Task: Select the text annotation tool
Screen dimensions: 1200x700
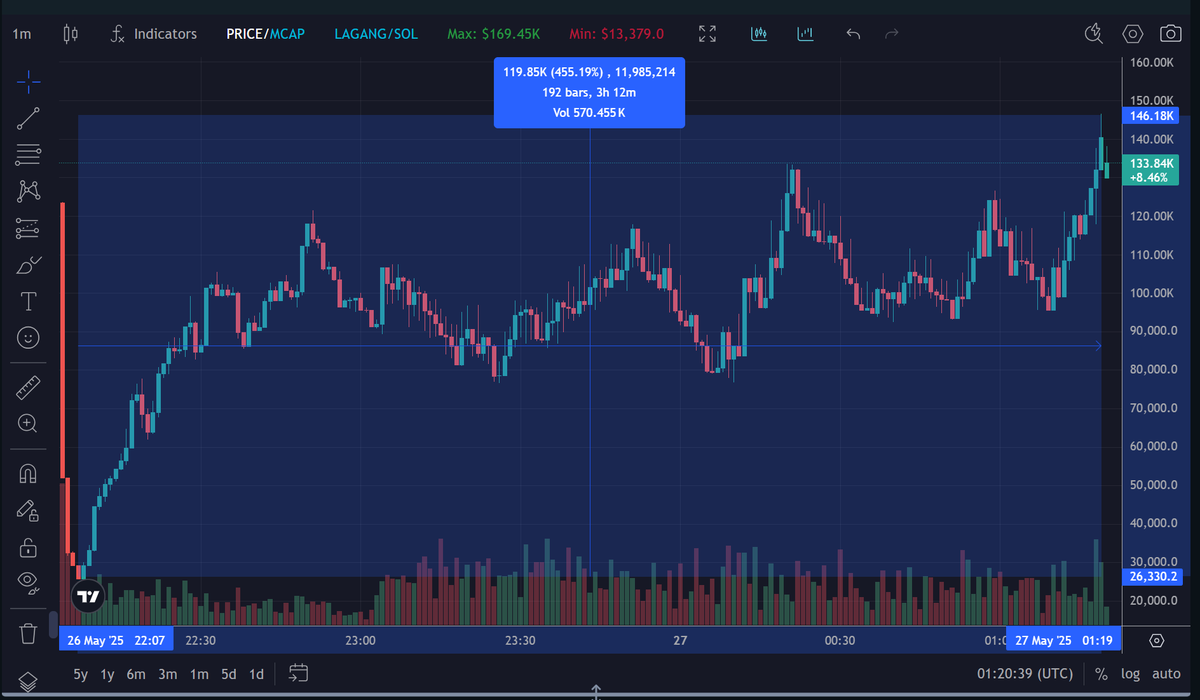Action: coord(28,301)
